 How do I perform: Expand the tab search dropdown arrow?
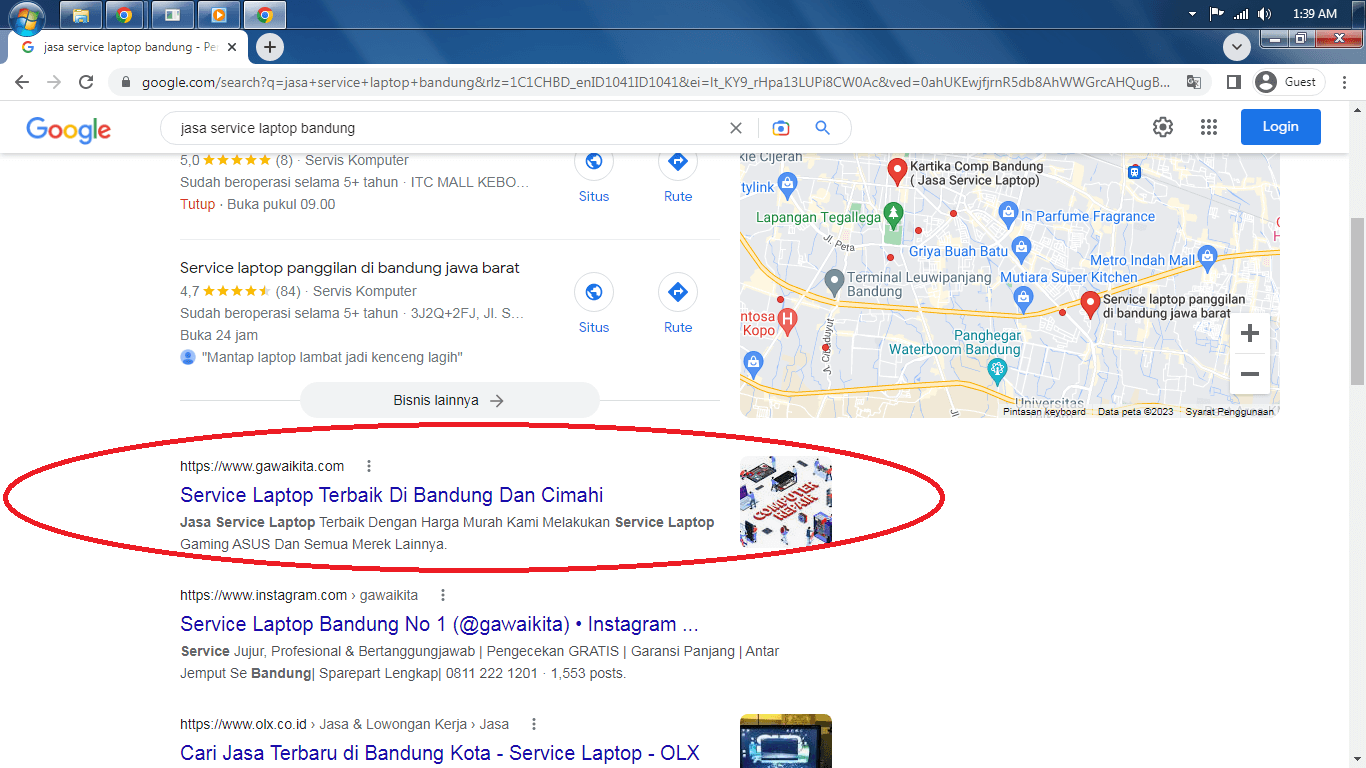1237,47
